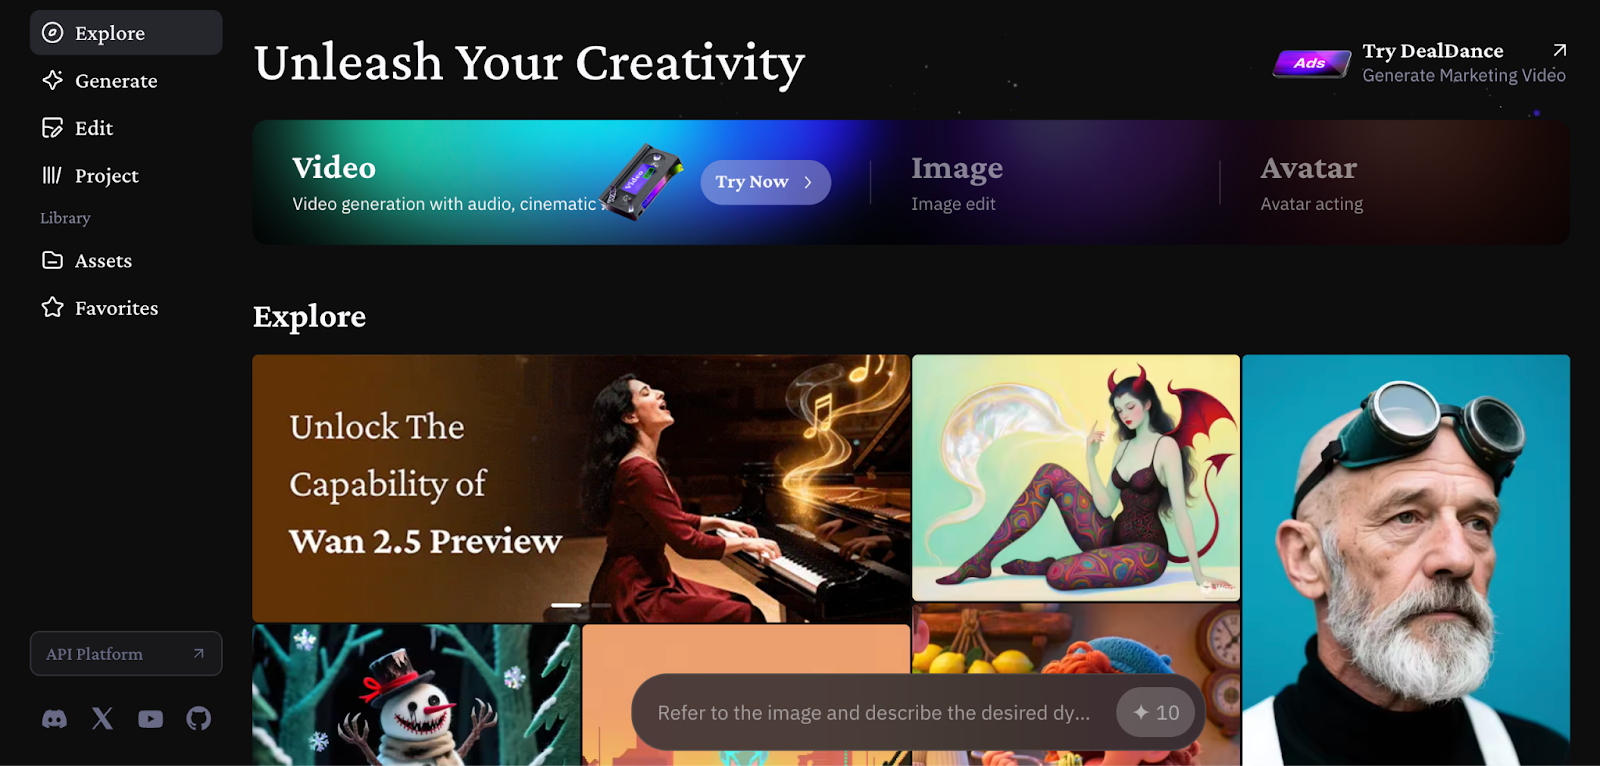This screenshot has height=766, width=1600.
Task: Open the YouTube icon link
Action: (x=150, y=718)
